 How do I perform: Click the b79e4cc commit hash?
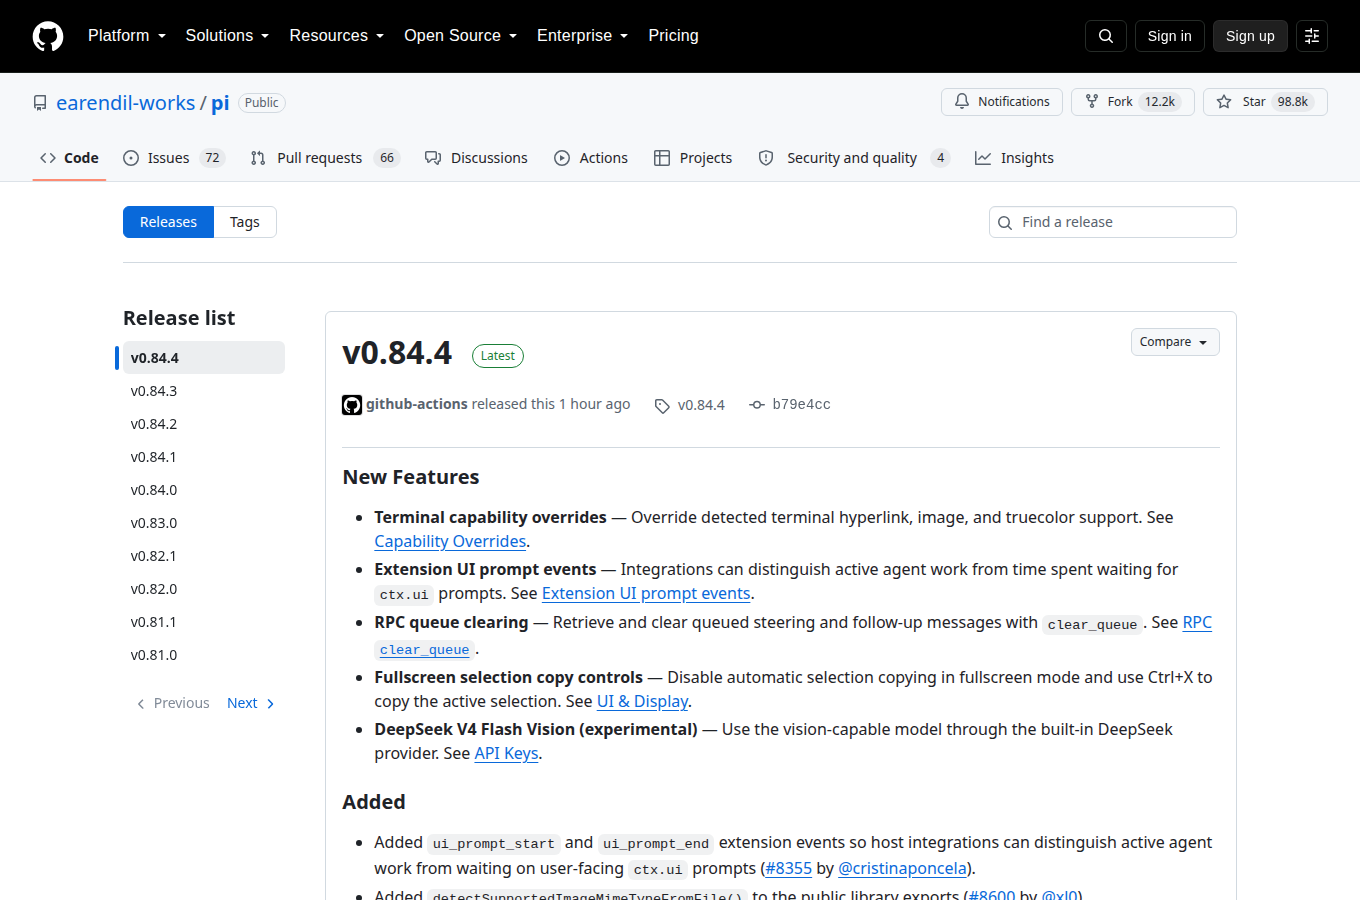[801, 404]
